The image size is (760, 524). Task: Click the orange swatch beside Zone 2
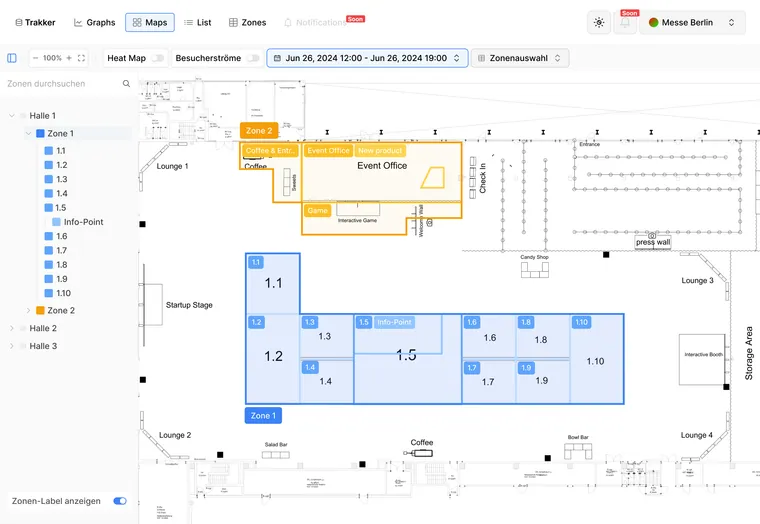pos(40,311)
